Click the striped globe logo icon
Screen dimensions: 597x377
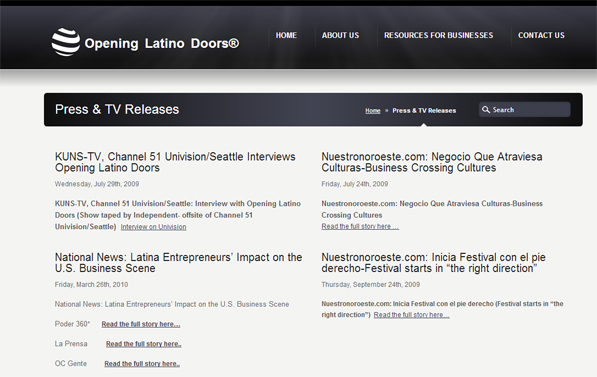[x=66, y=42]
